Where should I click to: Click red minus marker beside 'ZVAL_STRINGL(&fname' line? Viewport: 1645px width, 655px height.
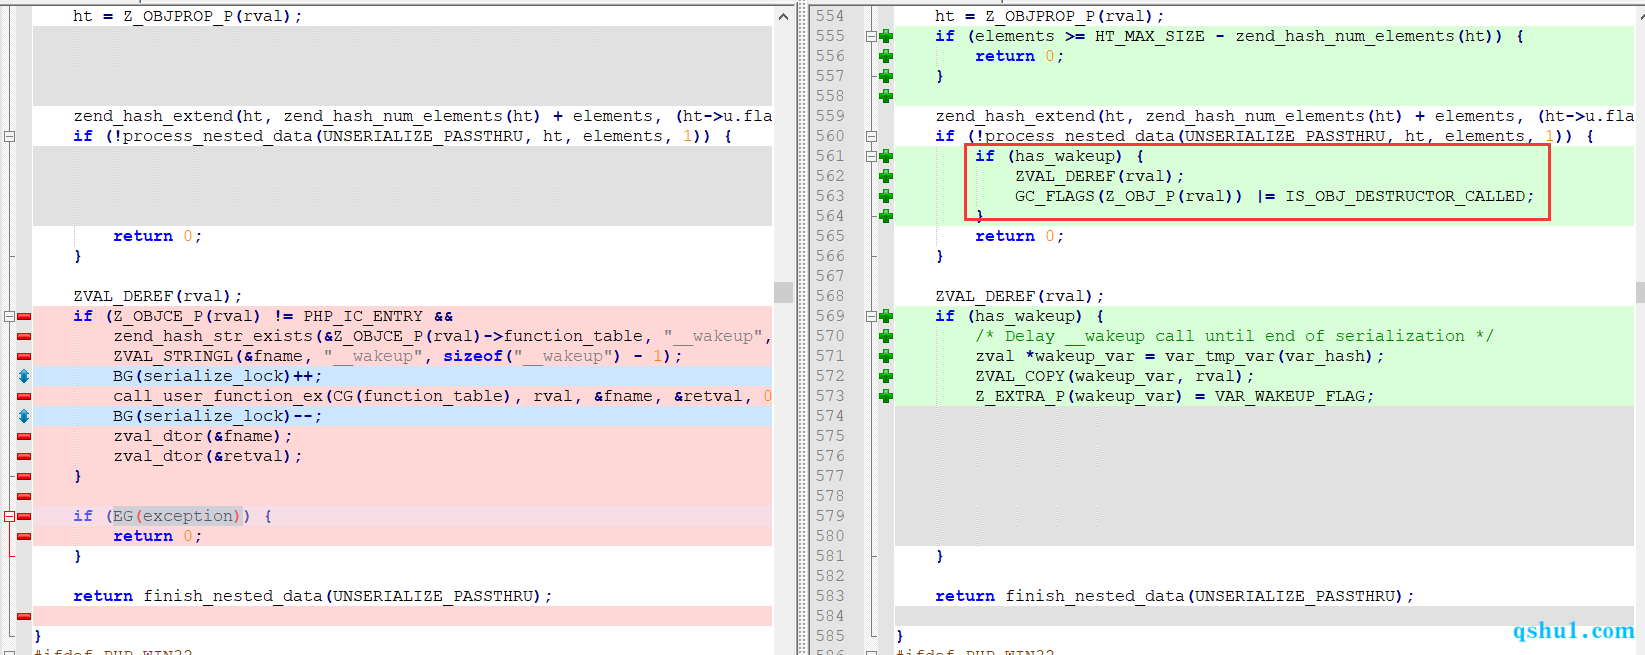coord(24,356)
